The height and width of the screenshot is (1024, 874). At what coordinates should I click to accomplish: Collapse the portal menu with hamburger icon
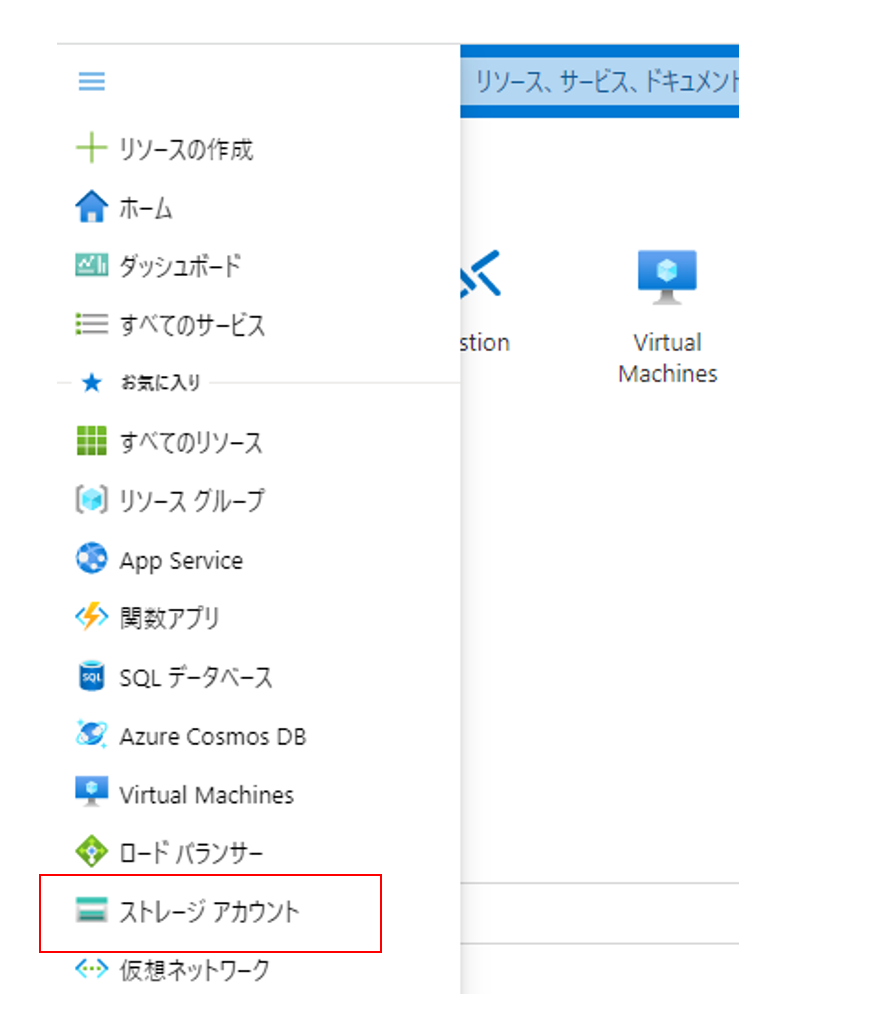click(91, 82)
